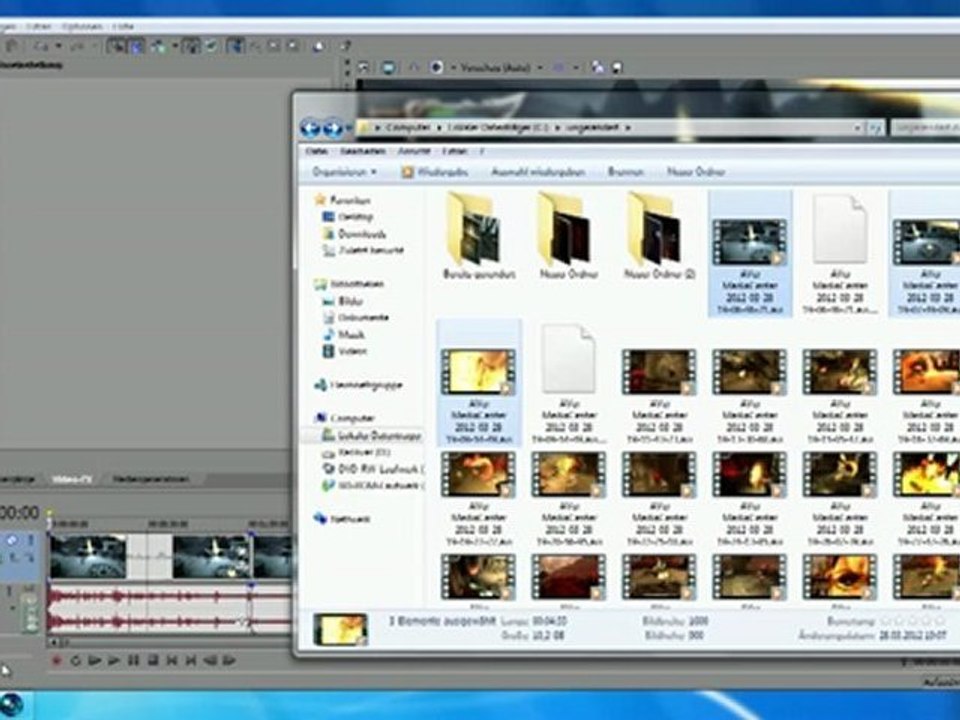The height and width of the screenshot is (720, 960).
Task: Go forward in the Explorer window
Action: 332,129
